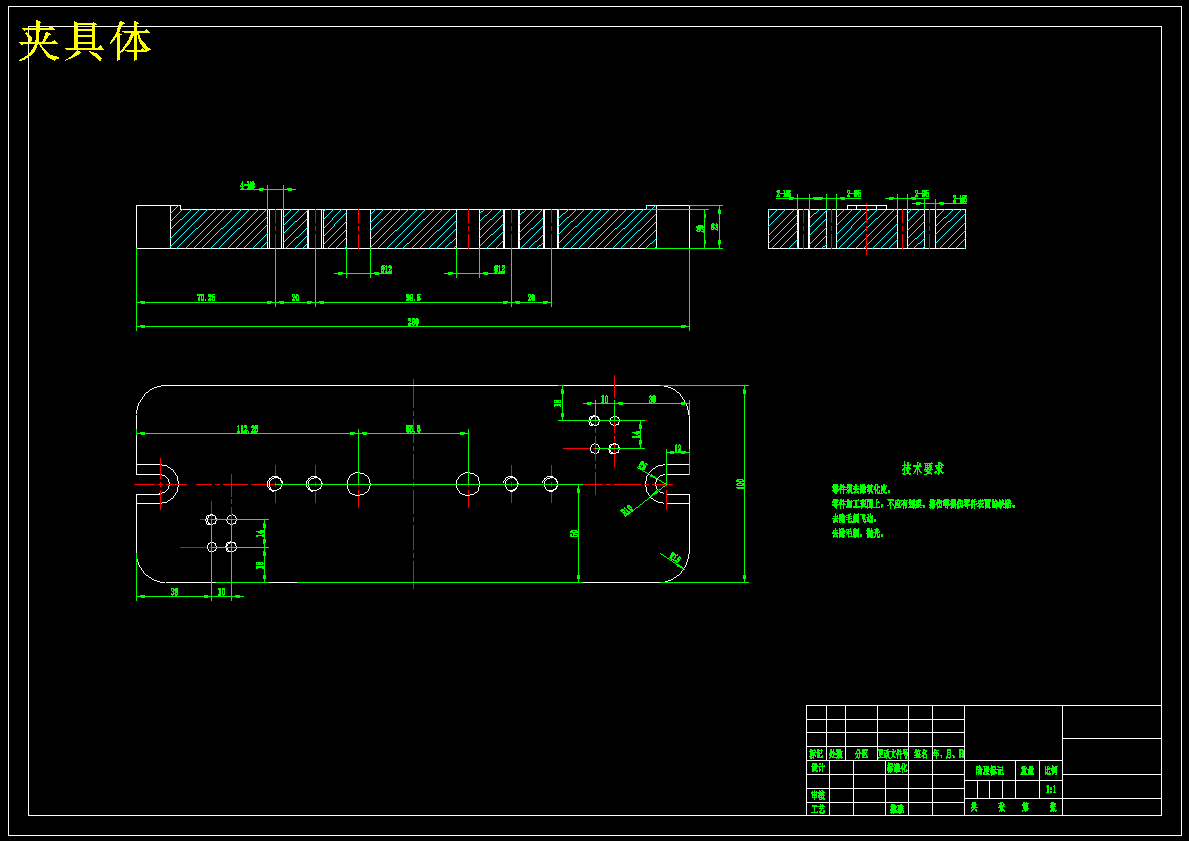Screen dimensions: 1189x841
Task: Click the yellow title 夹具体
Action: point(85,42)
